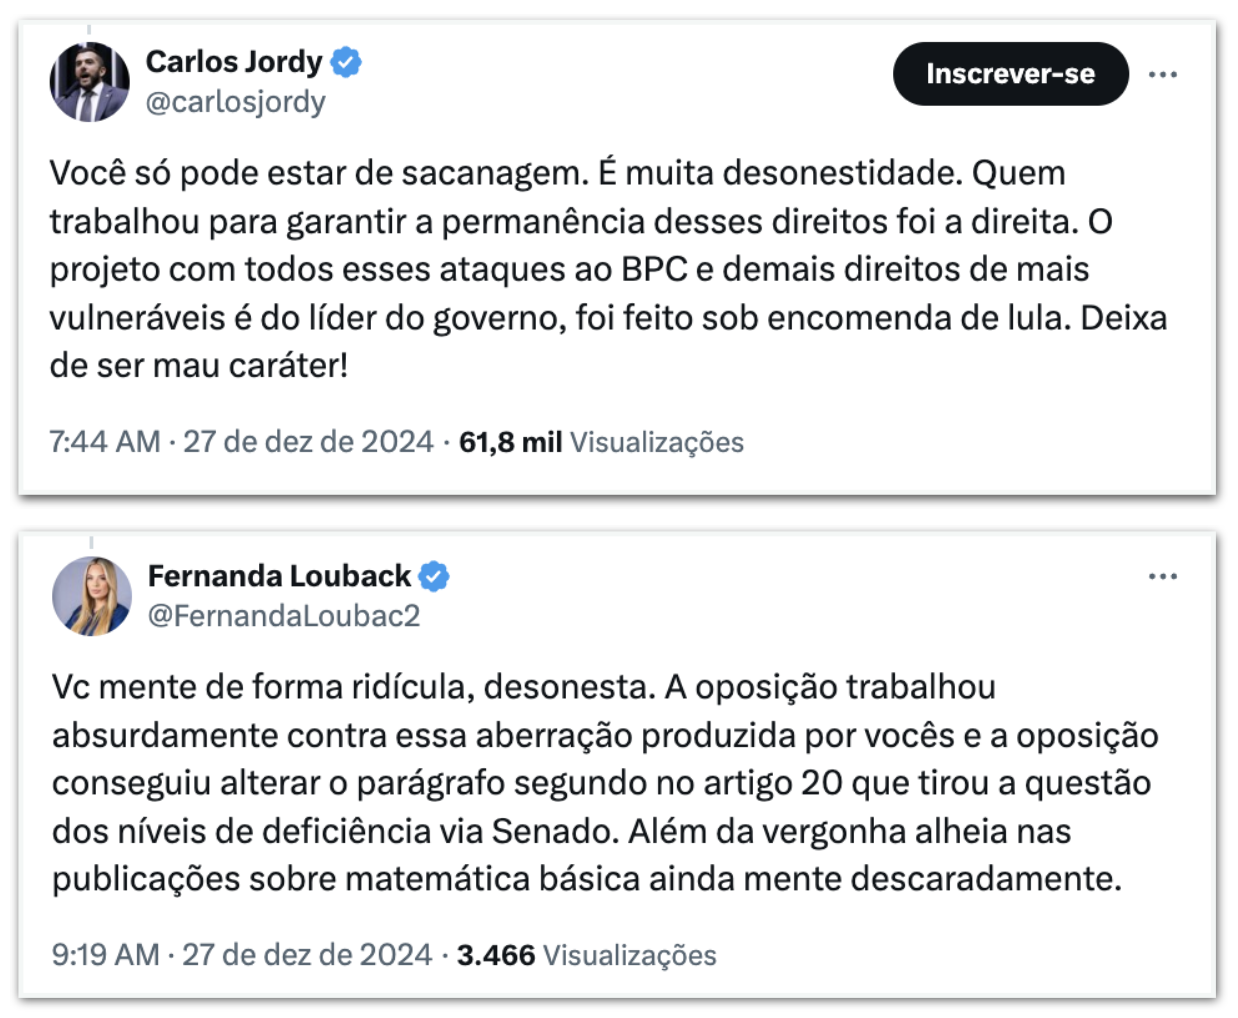The image size is (1238, 1018).
Task: Open the more options menu on Carlos Jordy's tweet
Action: (x=1162, y=75)
